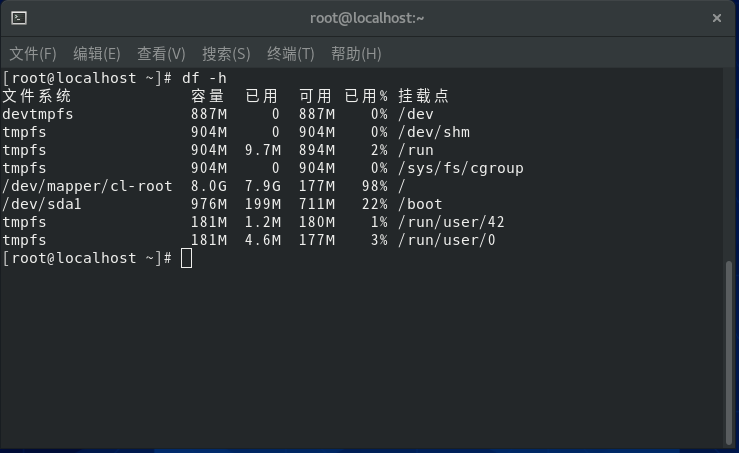The width and height of the screenshot is (739, 453).
Task: Open the 帮助(H) menu
Action: [x=356, y=54]
